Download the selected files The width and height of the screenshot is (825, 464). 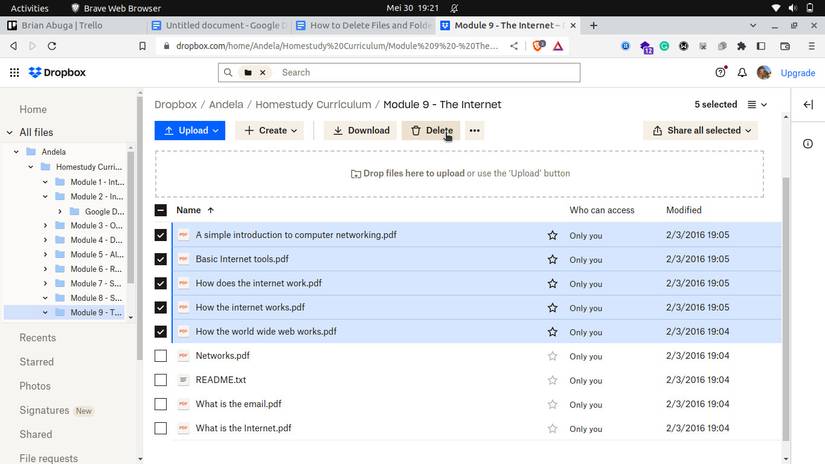coord(360,130)
